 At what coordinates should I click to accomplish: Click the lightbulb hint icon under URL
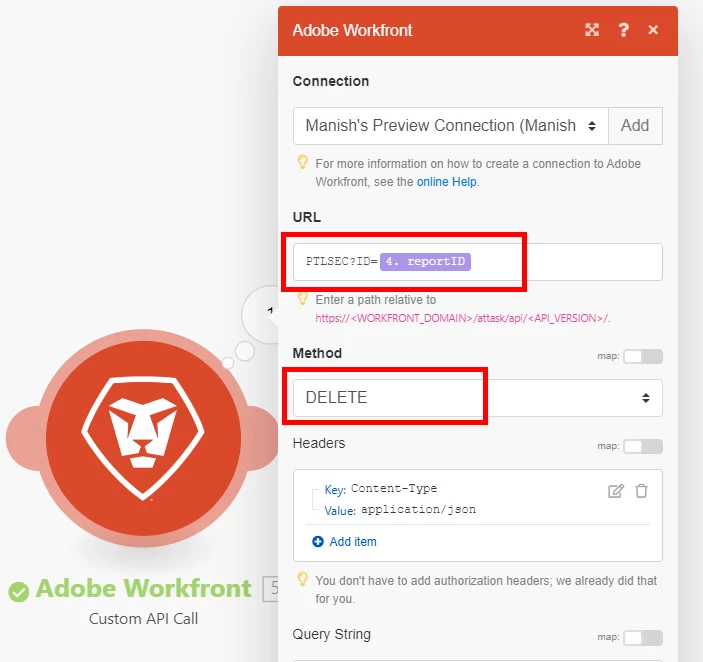point(303,299)
